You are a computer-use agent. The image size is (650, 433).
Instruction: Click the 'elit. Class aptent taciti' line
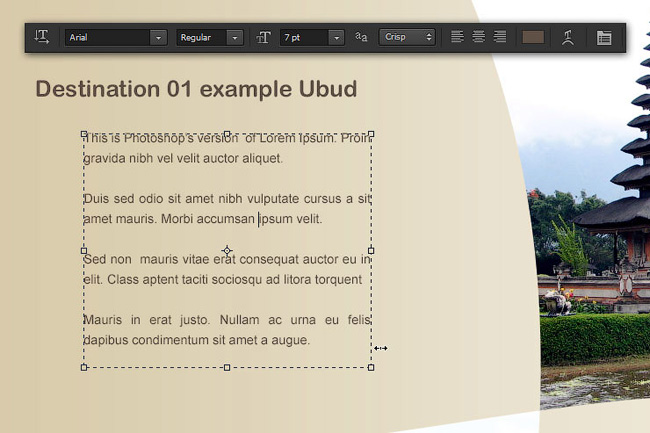pos(223,280)
